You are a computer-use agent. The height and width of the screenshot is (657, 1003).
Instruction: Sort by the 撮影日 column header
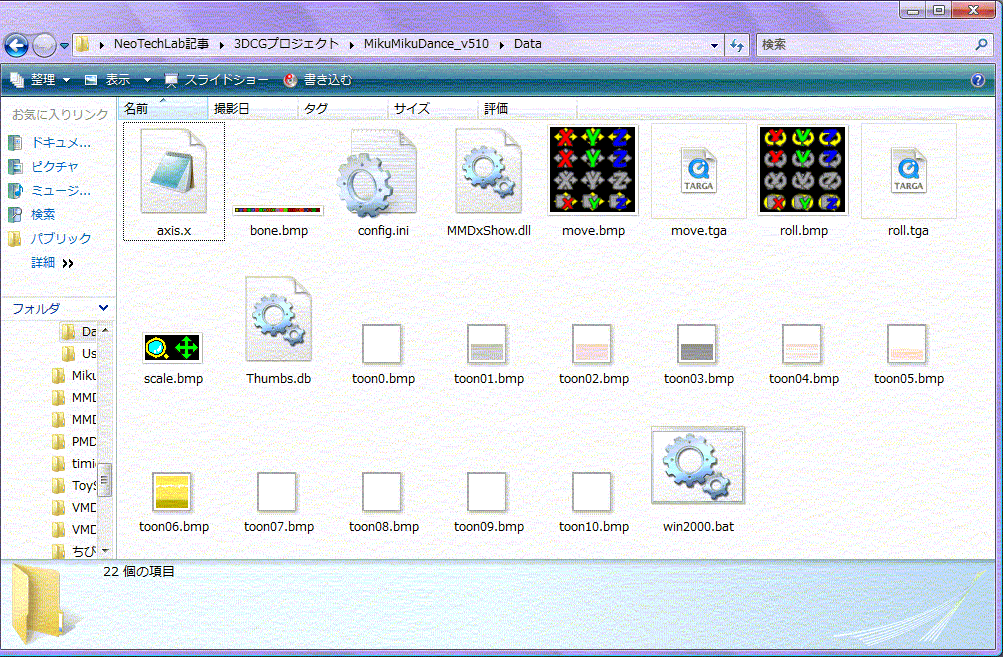(253, 109)
